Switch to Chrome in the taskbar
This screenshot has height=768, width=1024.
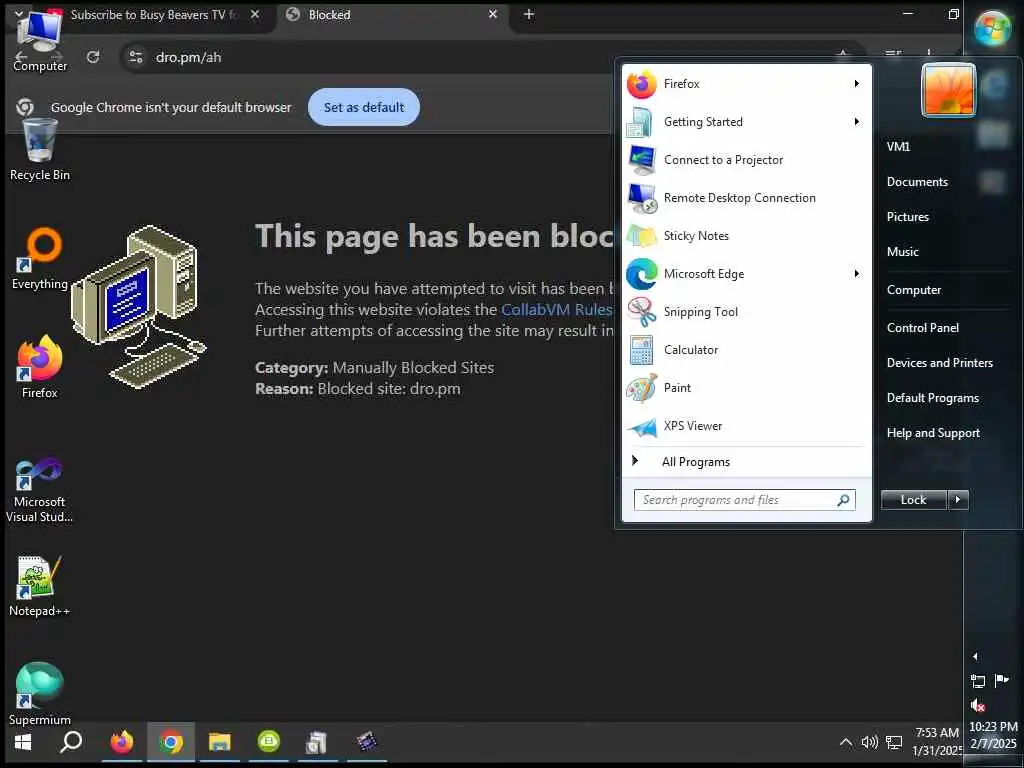(170, 742)
